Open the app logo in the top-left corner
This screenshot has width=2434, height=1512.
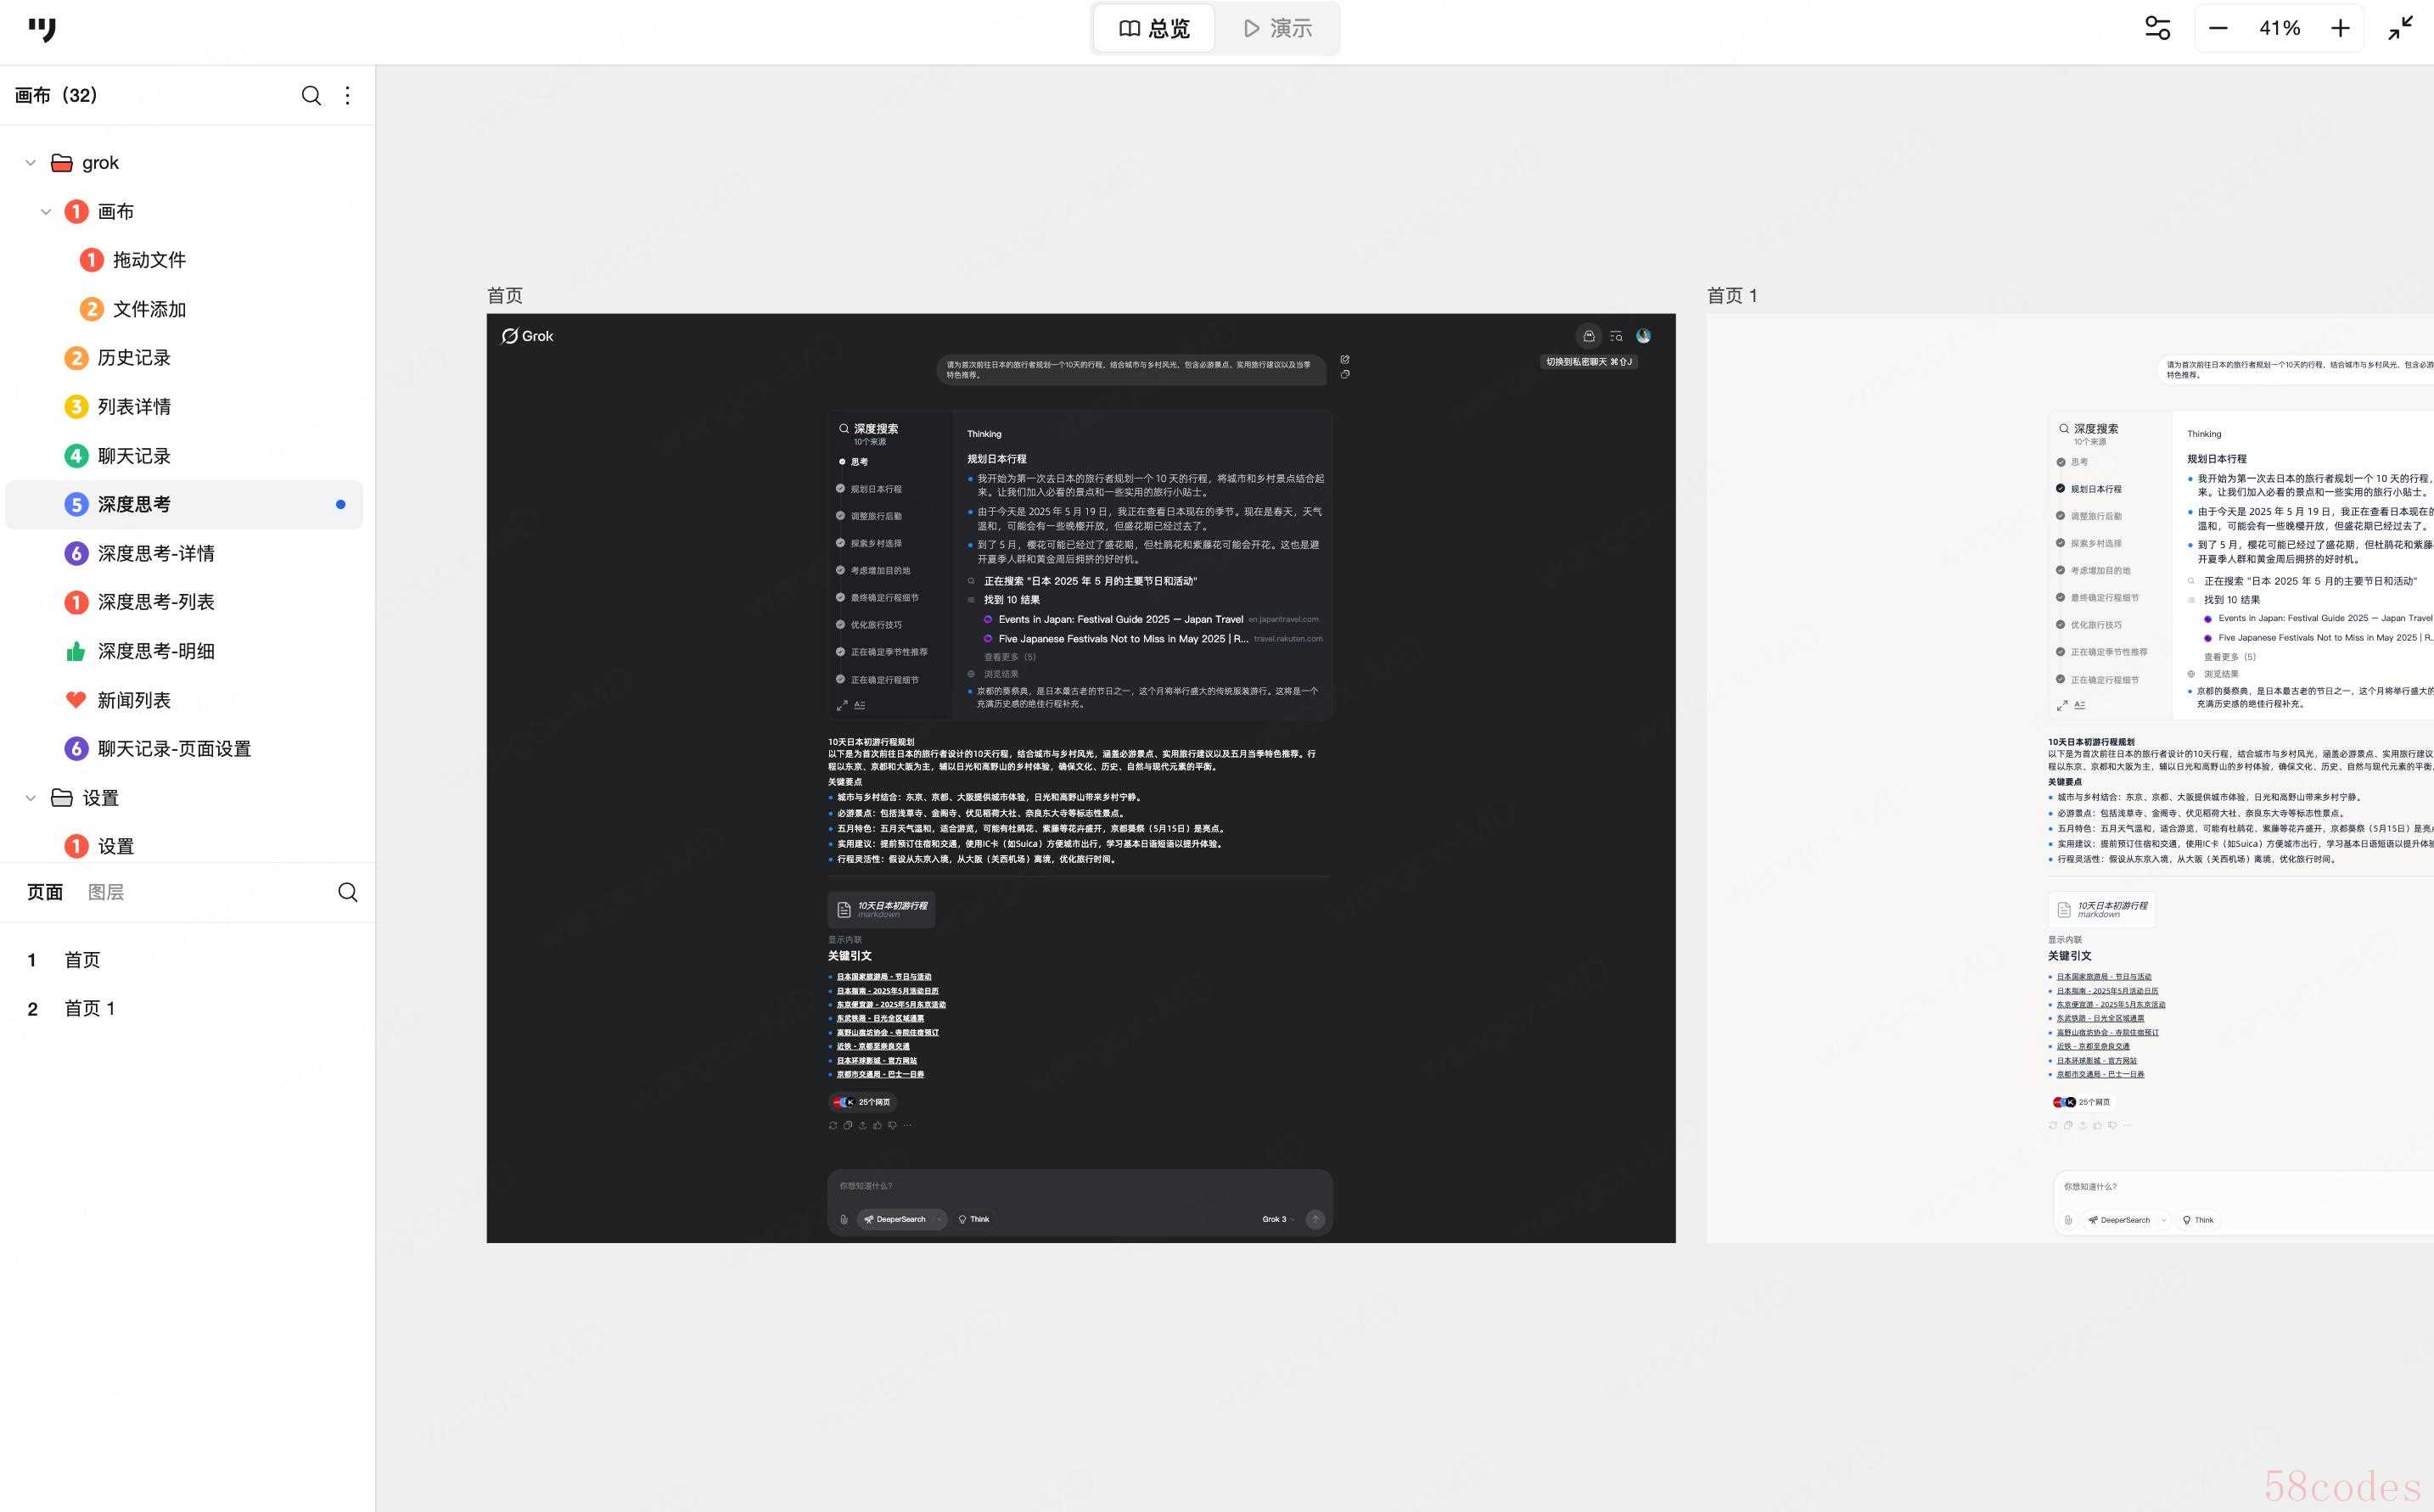(x=42, y=29)
